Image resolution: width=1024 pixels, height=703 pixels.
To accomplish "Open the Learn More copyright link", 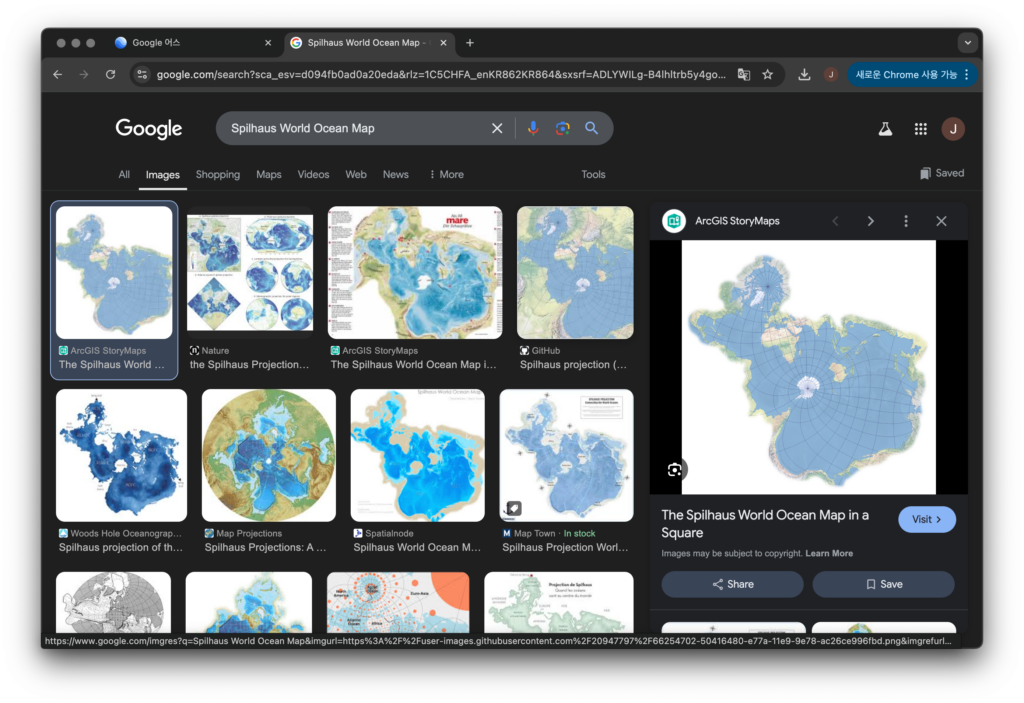I will click(x=829, y=553).
